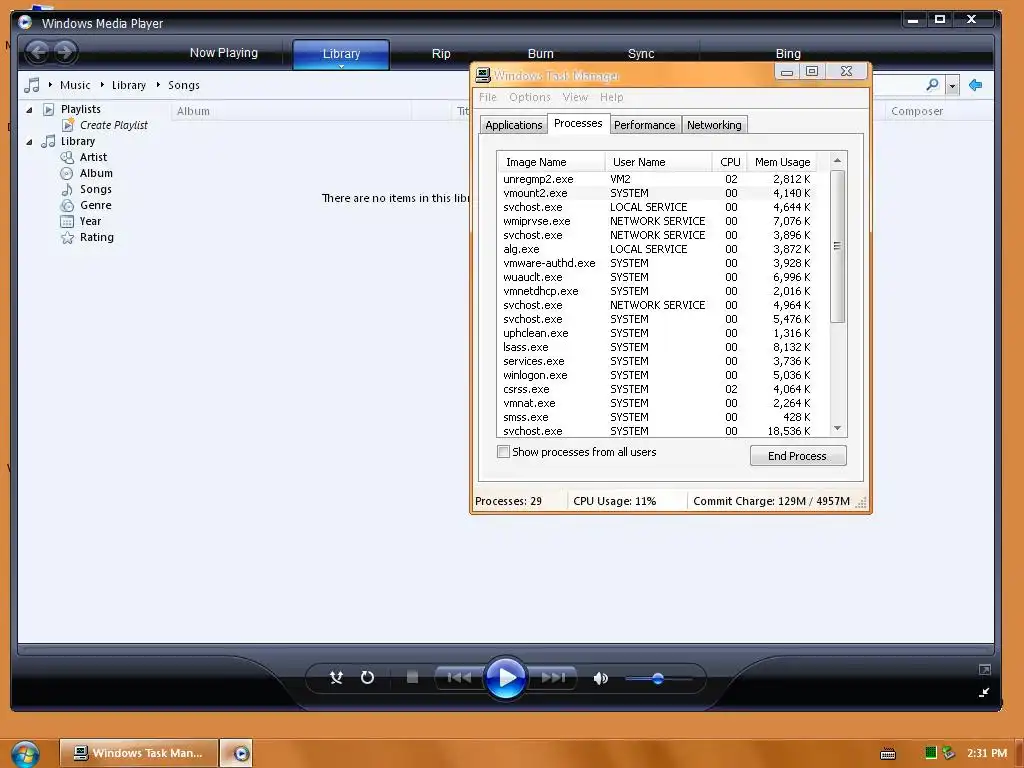
Task: Open the File menu in Task Manager
Action: (x=488, y=97)
